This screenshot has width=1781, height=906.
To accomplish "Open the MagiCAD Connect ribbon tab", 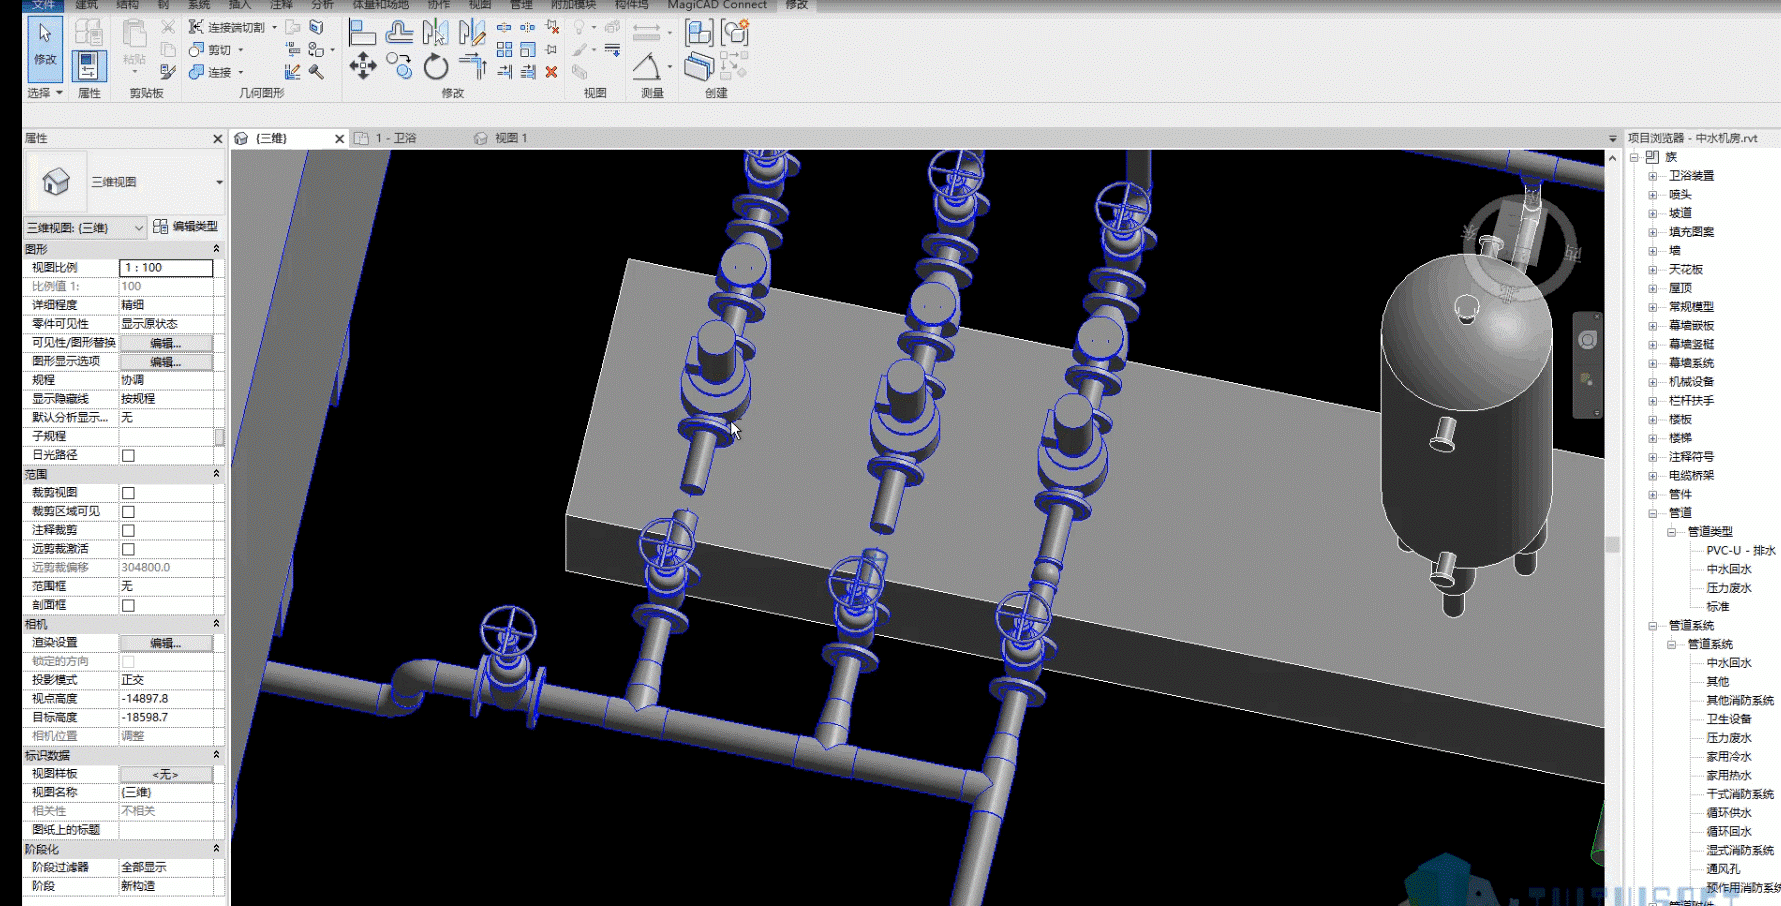I will tap(717, 5).
